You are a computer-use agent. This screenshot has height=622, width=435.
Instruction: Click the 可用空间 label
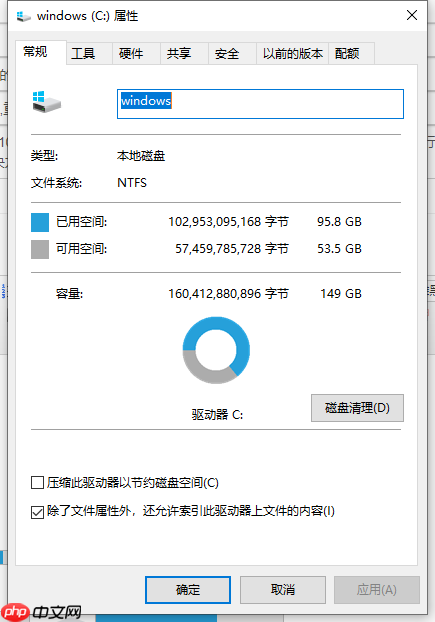click(81, 249)
